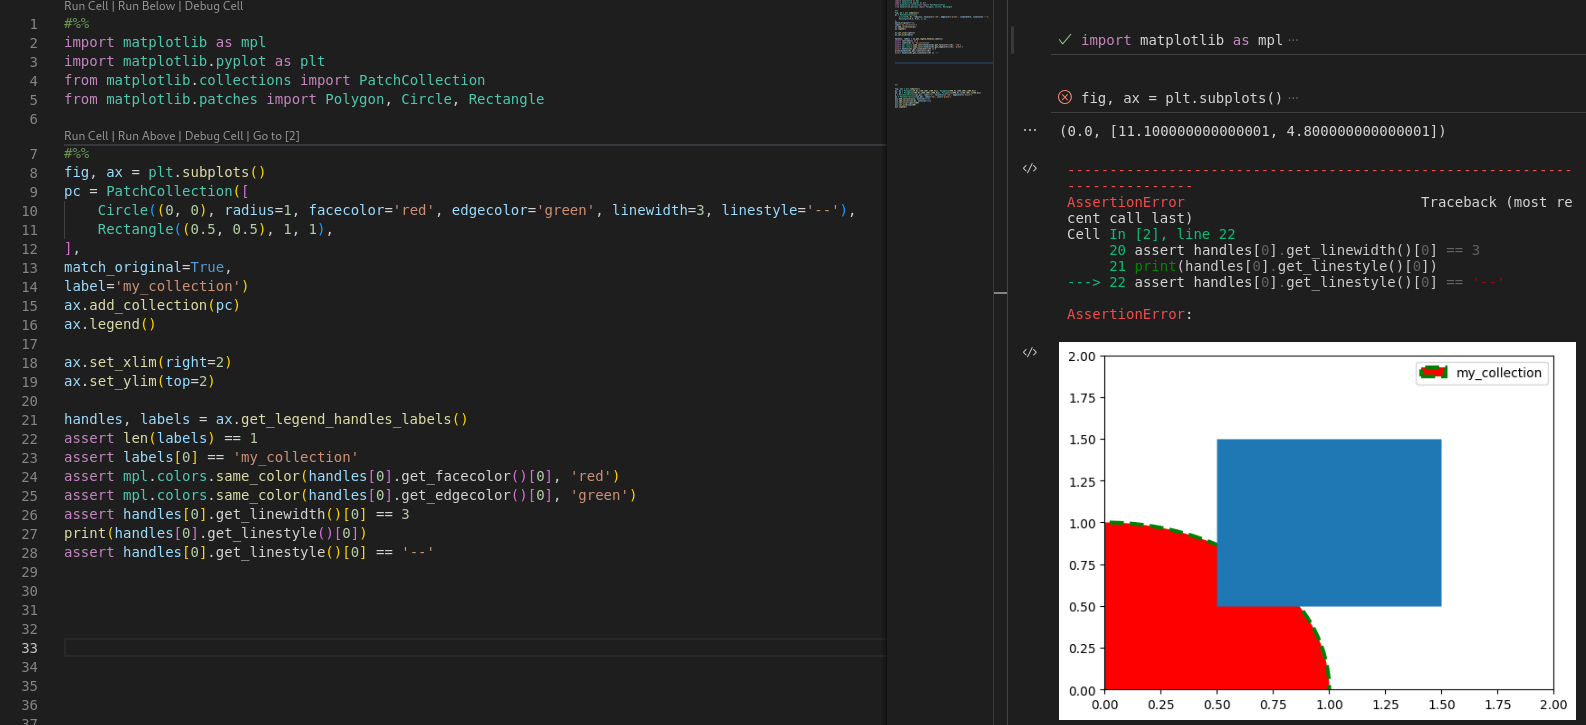The image size is (1586, 725).
Task: Click the "ax.legend()" call on line 16
Action: tap(110, 324)
